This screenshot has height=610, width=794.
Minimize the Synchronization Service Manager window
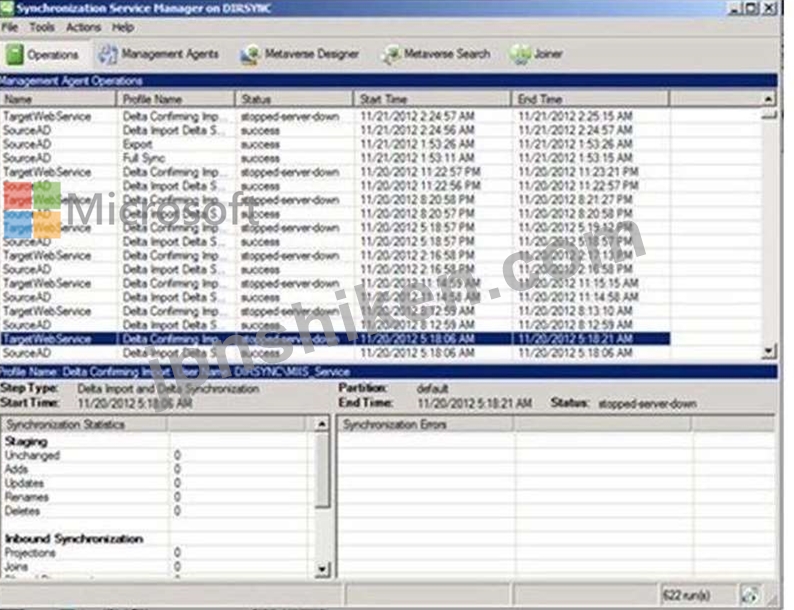(x=734, y=8)
